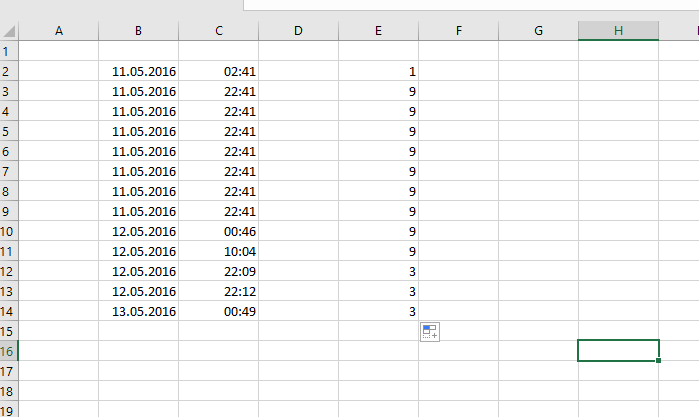Select column G header
The width and height of the screenshot is (699, 417).
539,31
